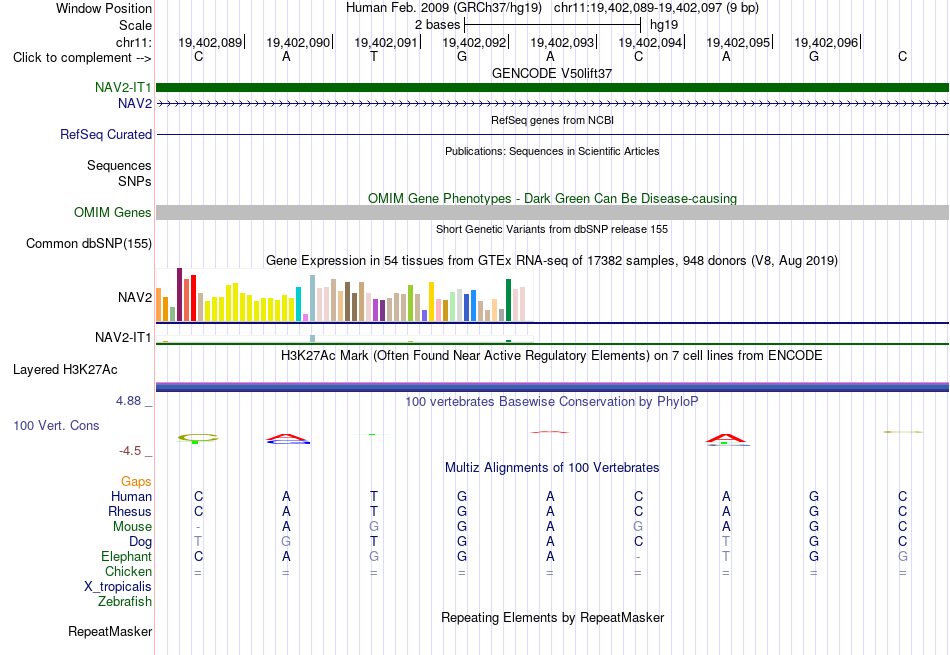
Task: Click the Chicken species label
Action: point(128,571)
